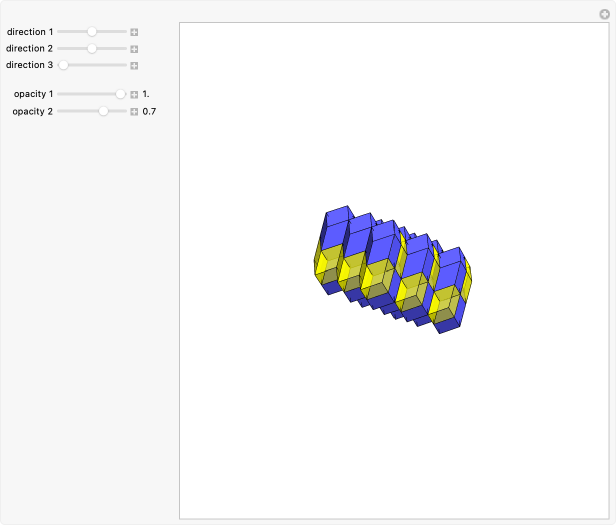
Task: Expand the direction 2 slider controls
Action: click(134, 48)
